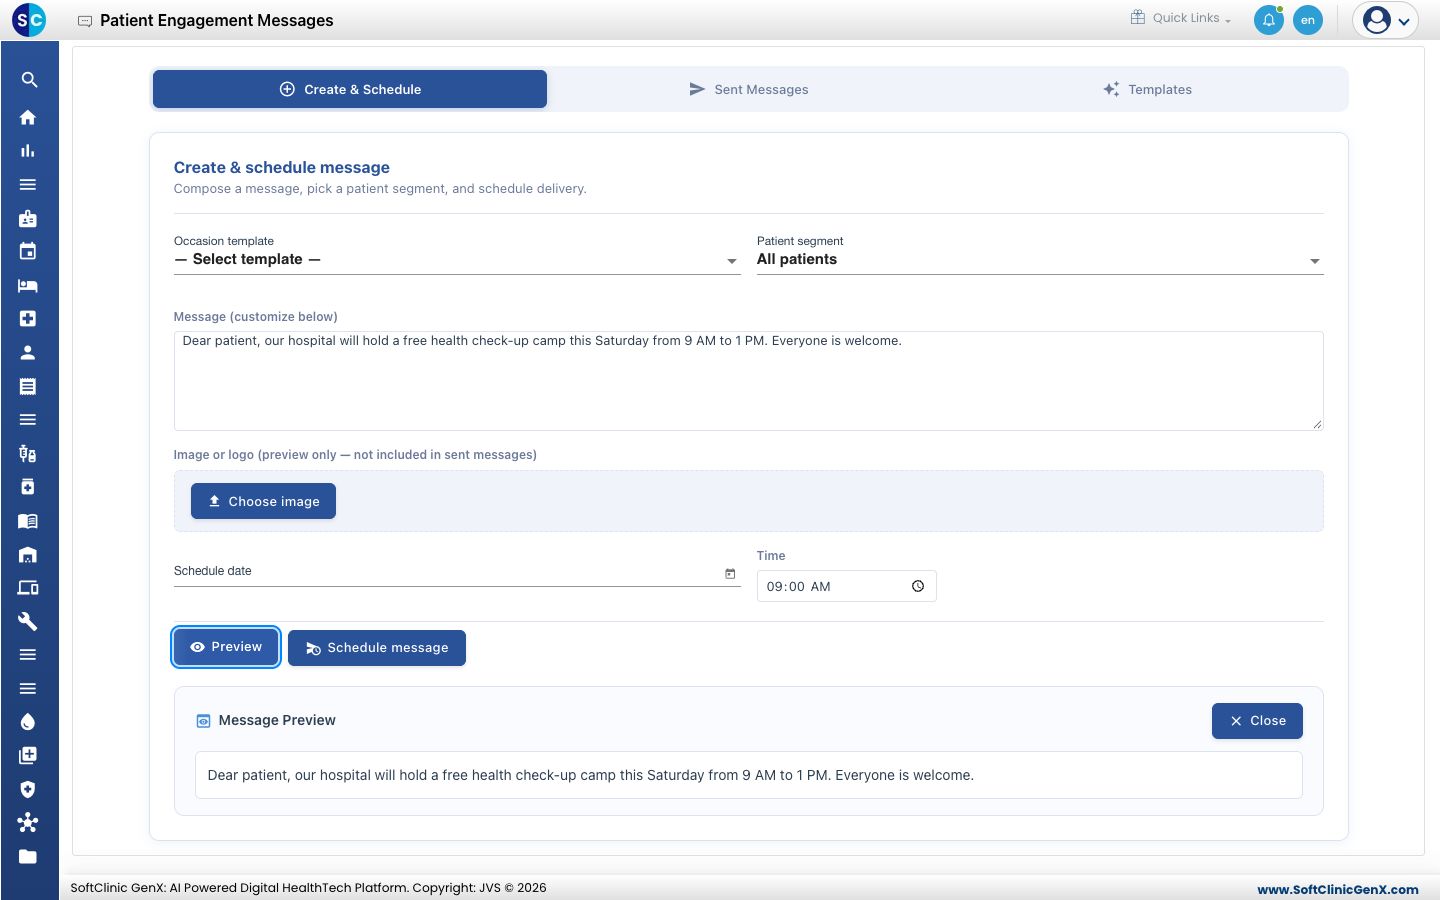Open the user account menu

coord(1386,20)
